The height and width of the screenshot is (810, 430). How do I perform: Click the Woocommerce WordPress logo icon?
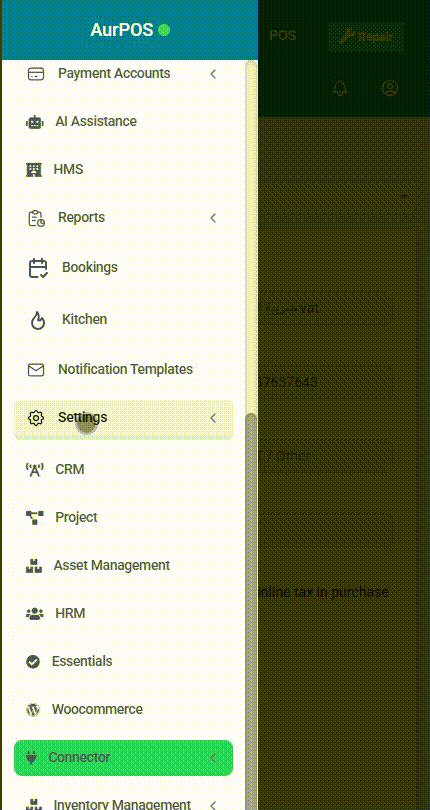click(x=33, y=710)
